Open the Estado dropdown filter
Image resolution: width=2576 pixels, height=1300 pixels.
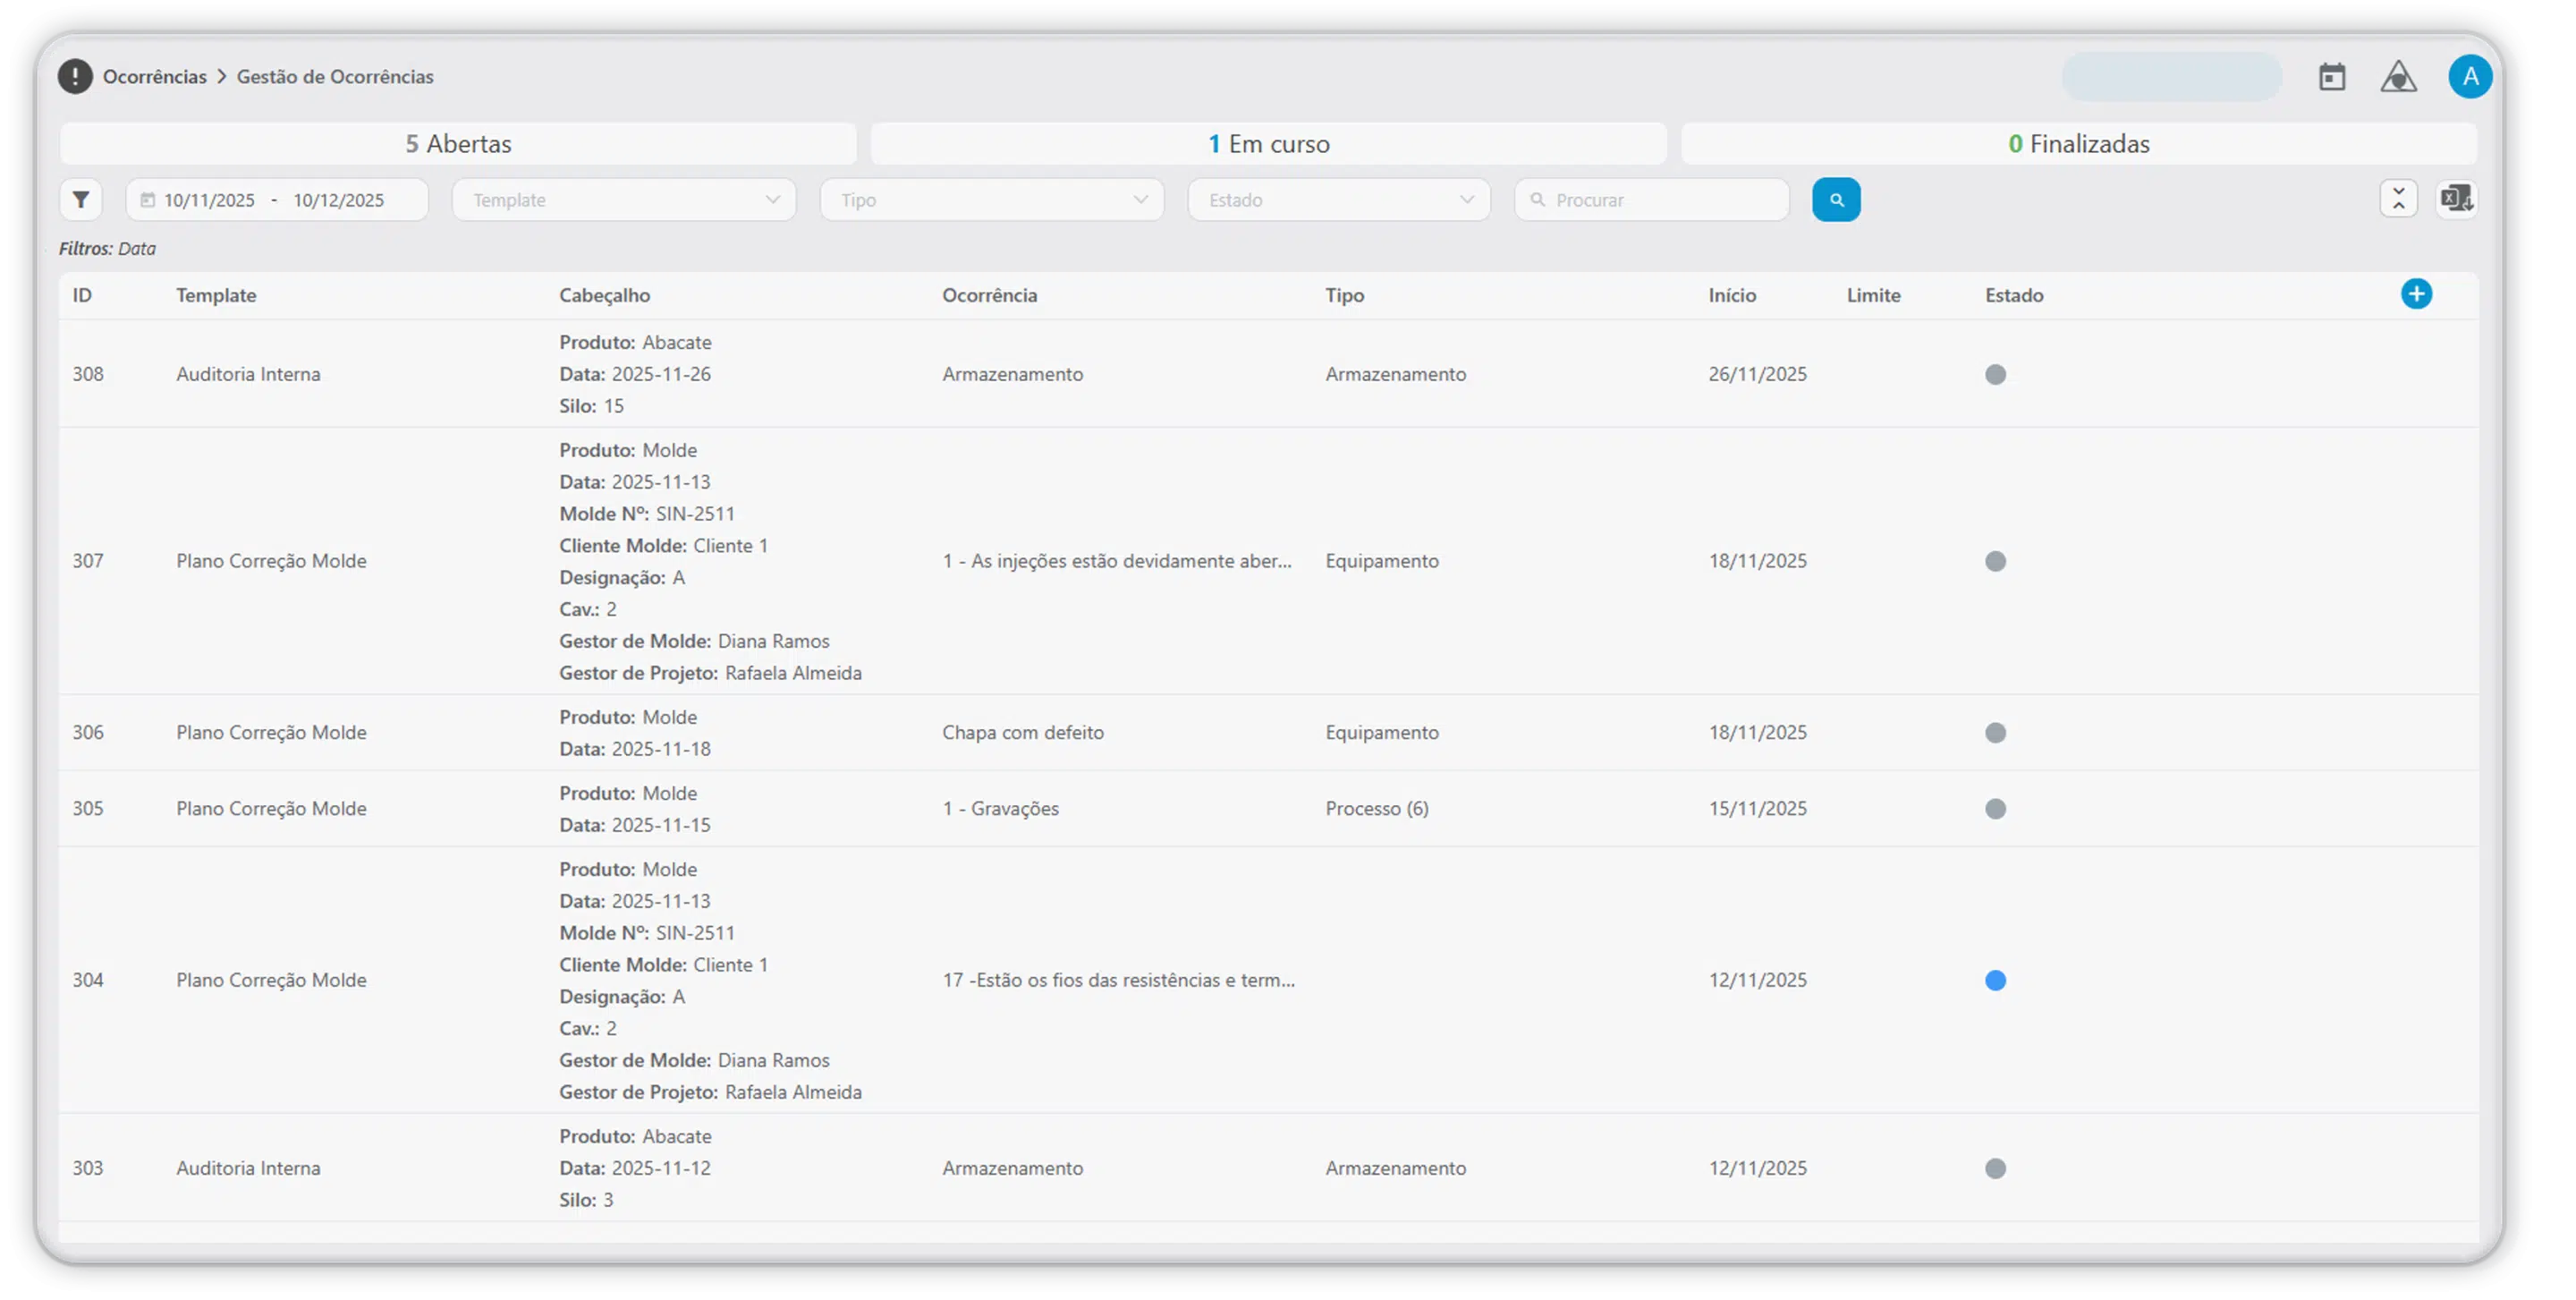(x=1338, y=200)
